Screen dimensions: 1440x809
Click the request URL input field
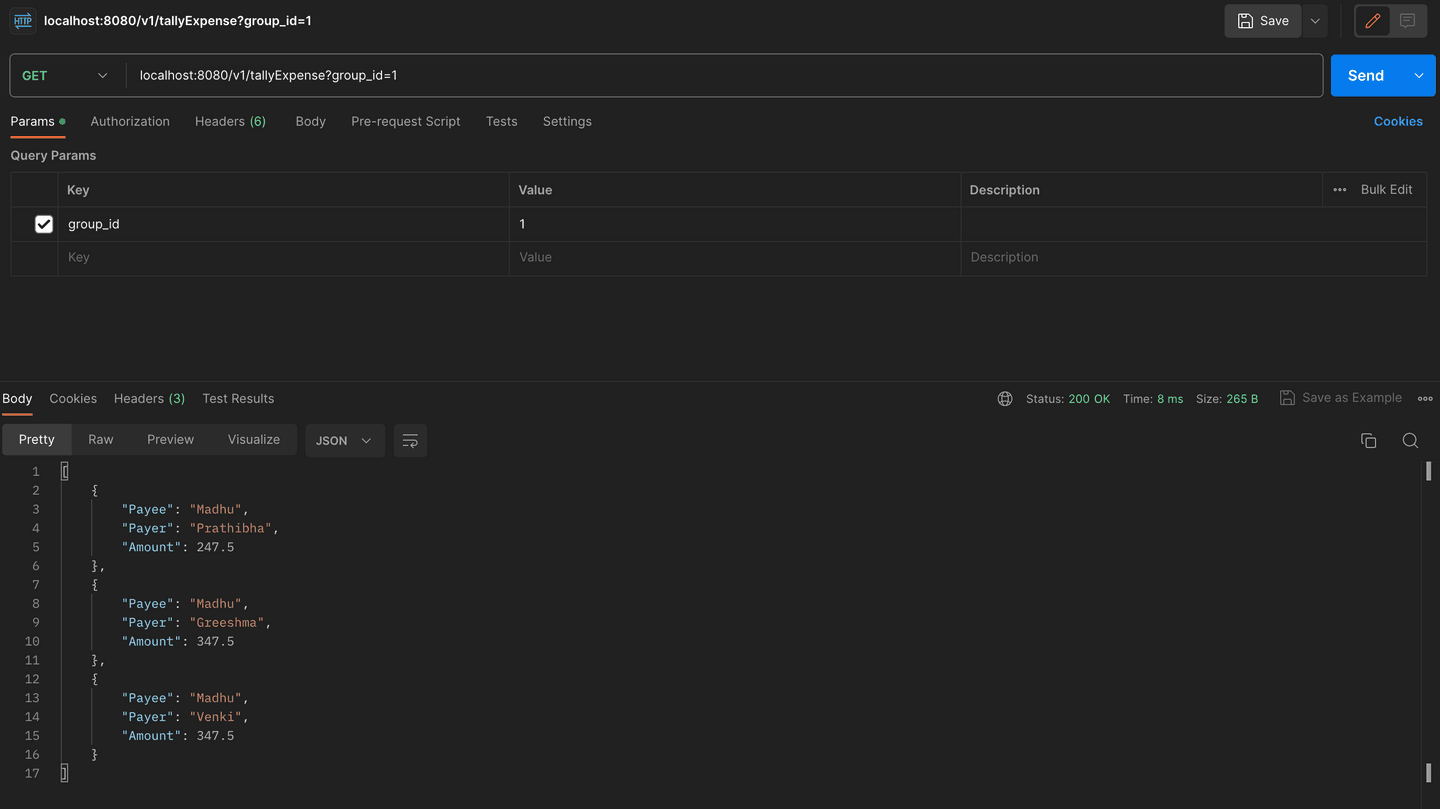coord(724,76)
